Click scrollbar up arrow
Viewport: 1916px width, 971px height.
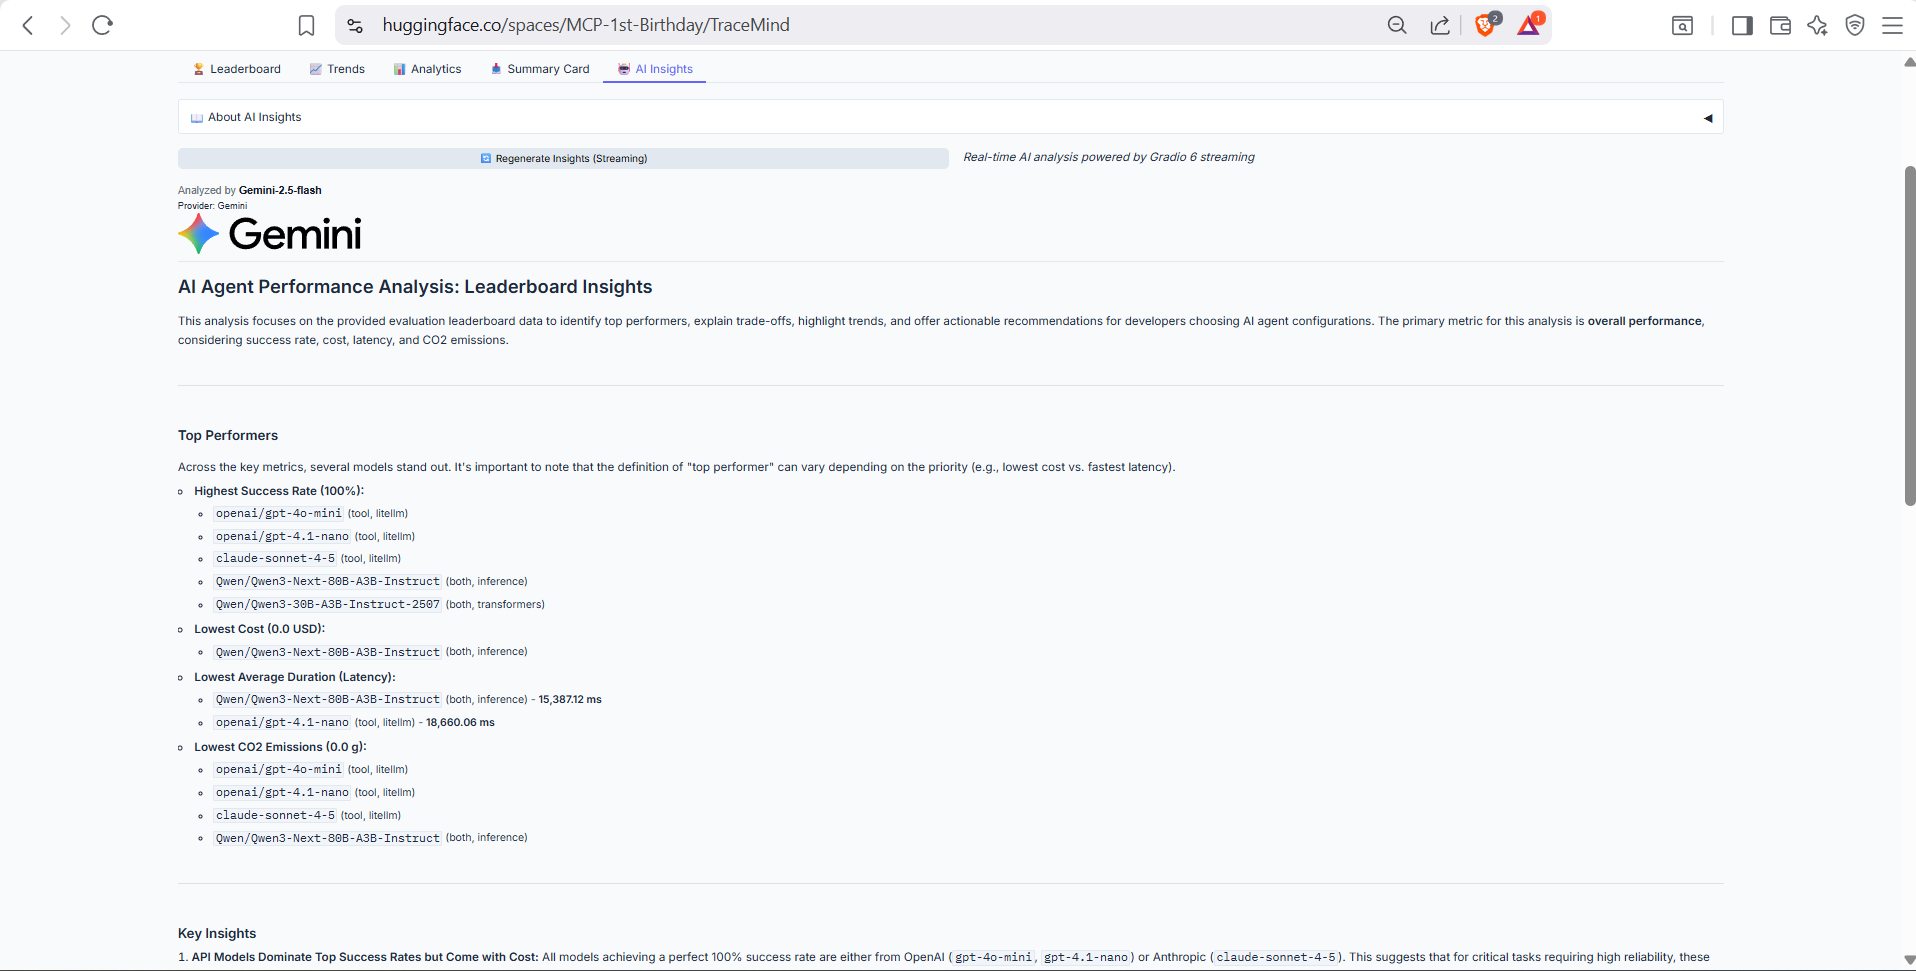1909,62
